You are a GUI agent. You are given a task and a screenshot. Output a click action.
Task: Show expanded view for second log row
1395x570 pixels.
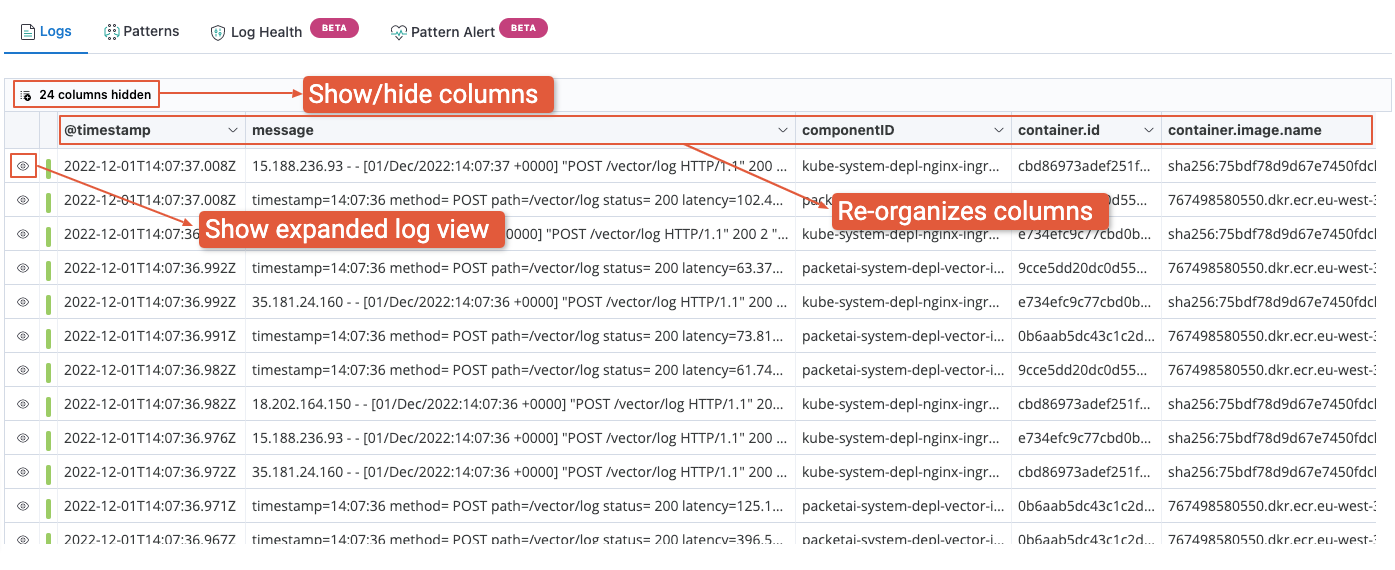point(23,200)
